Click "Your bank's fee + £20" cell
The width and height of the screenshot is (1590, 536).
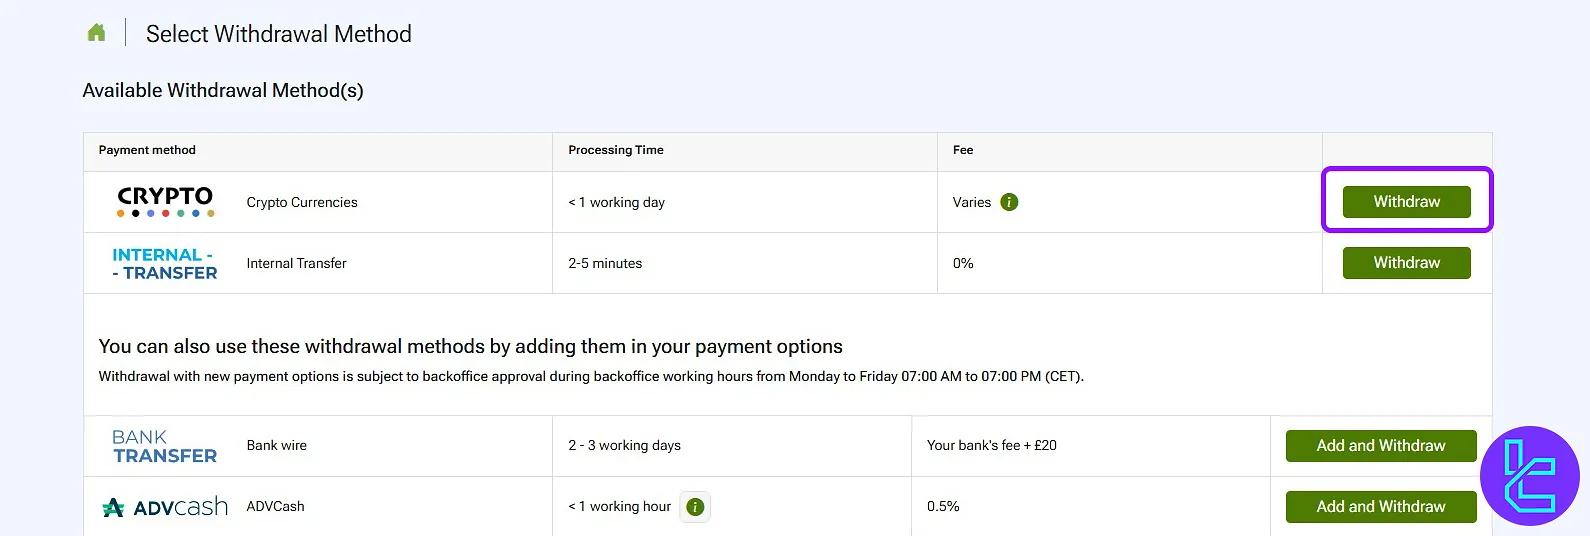992,445
